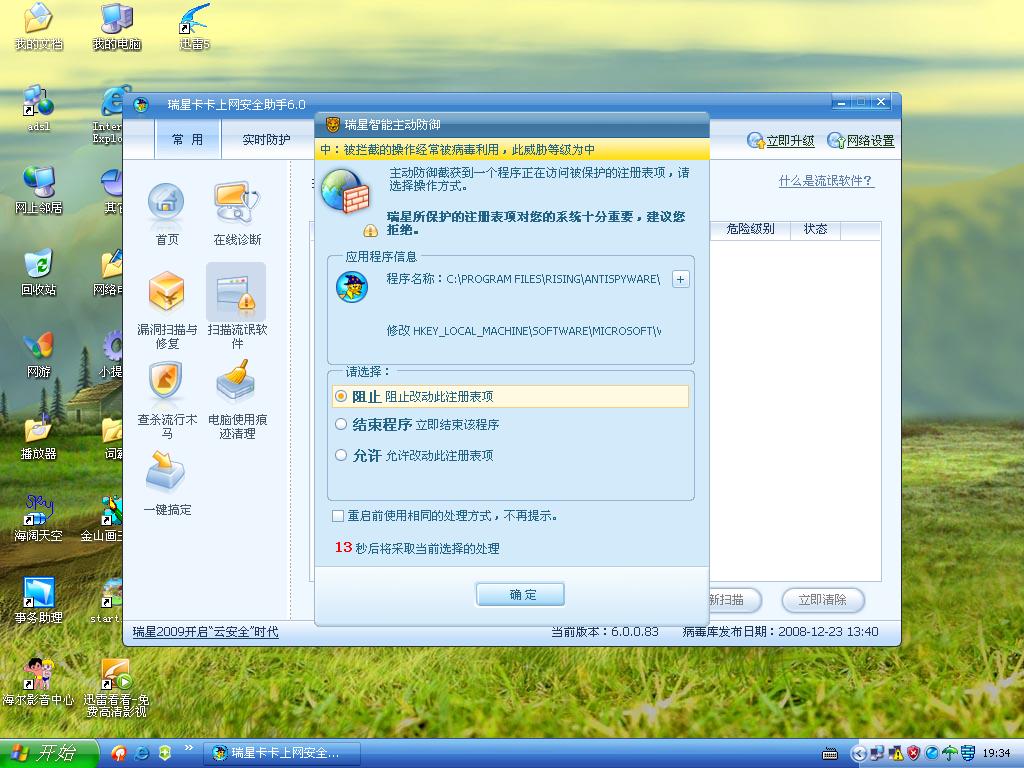The height and width of the screenshot is (768, 1024).
Task: Expand the quick launch overflow chevron
Action: 189,748
